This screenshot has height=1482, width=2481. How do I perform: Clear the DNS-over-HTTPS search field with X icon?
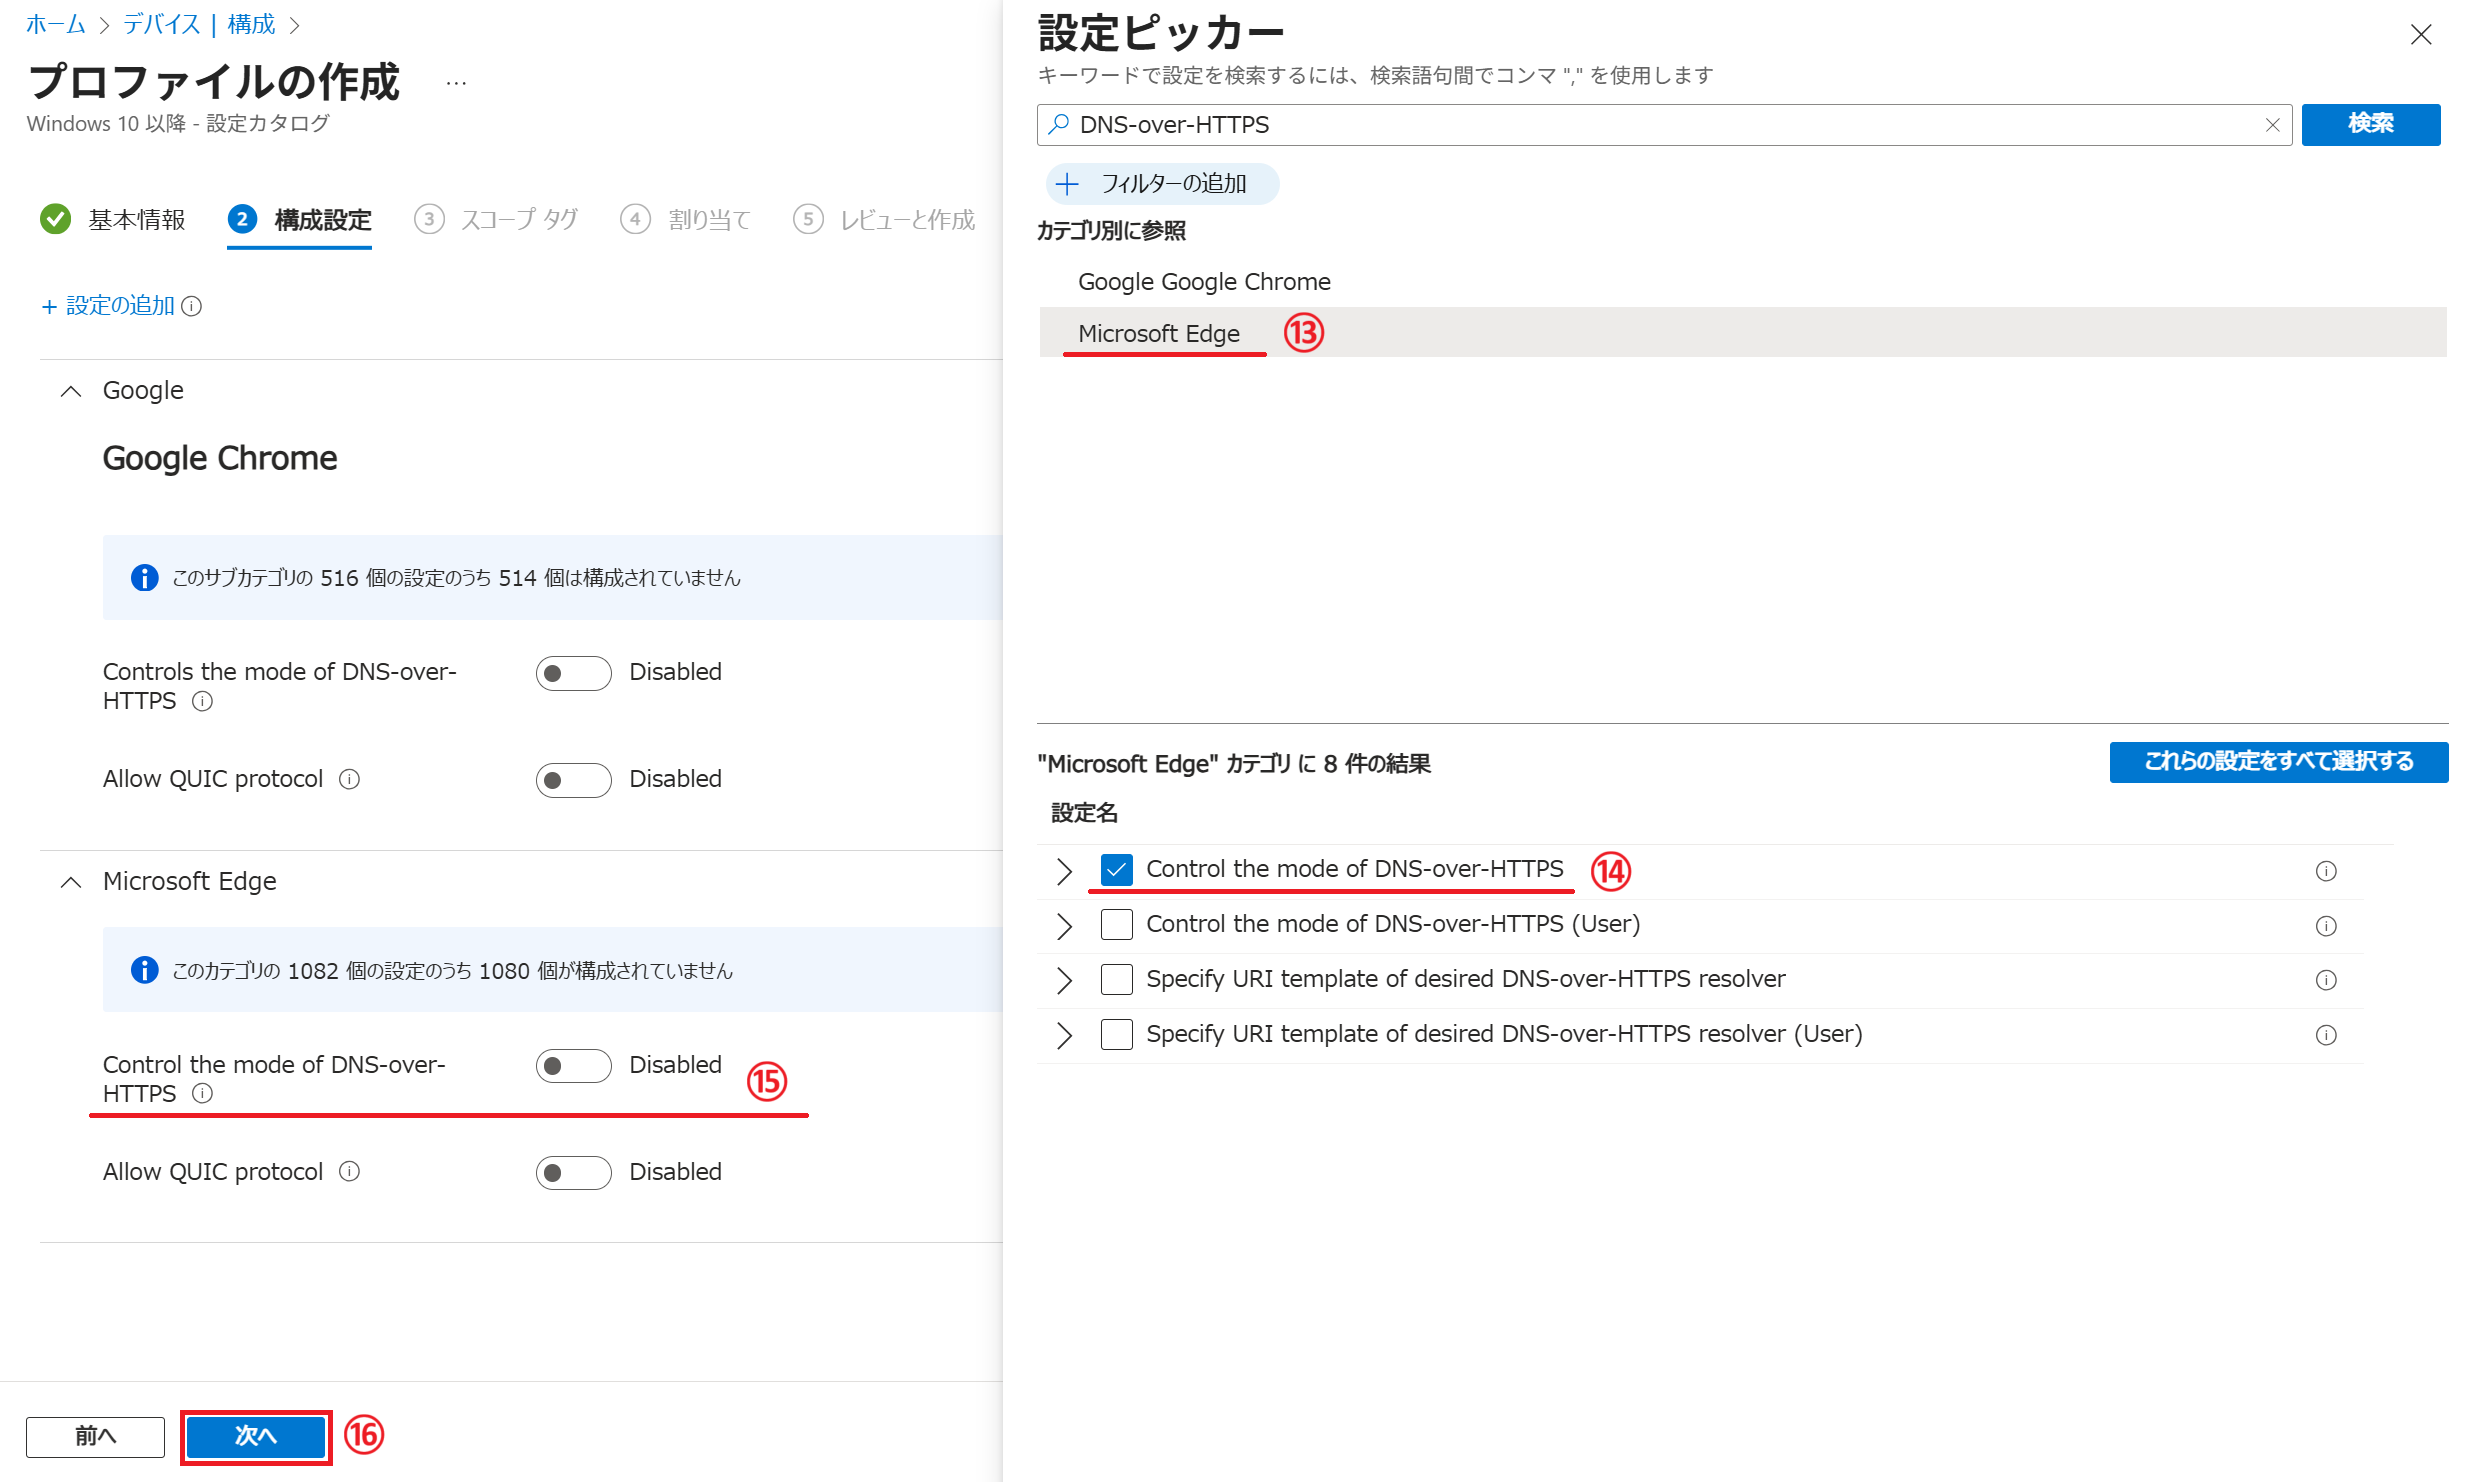coord(2272,125)
